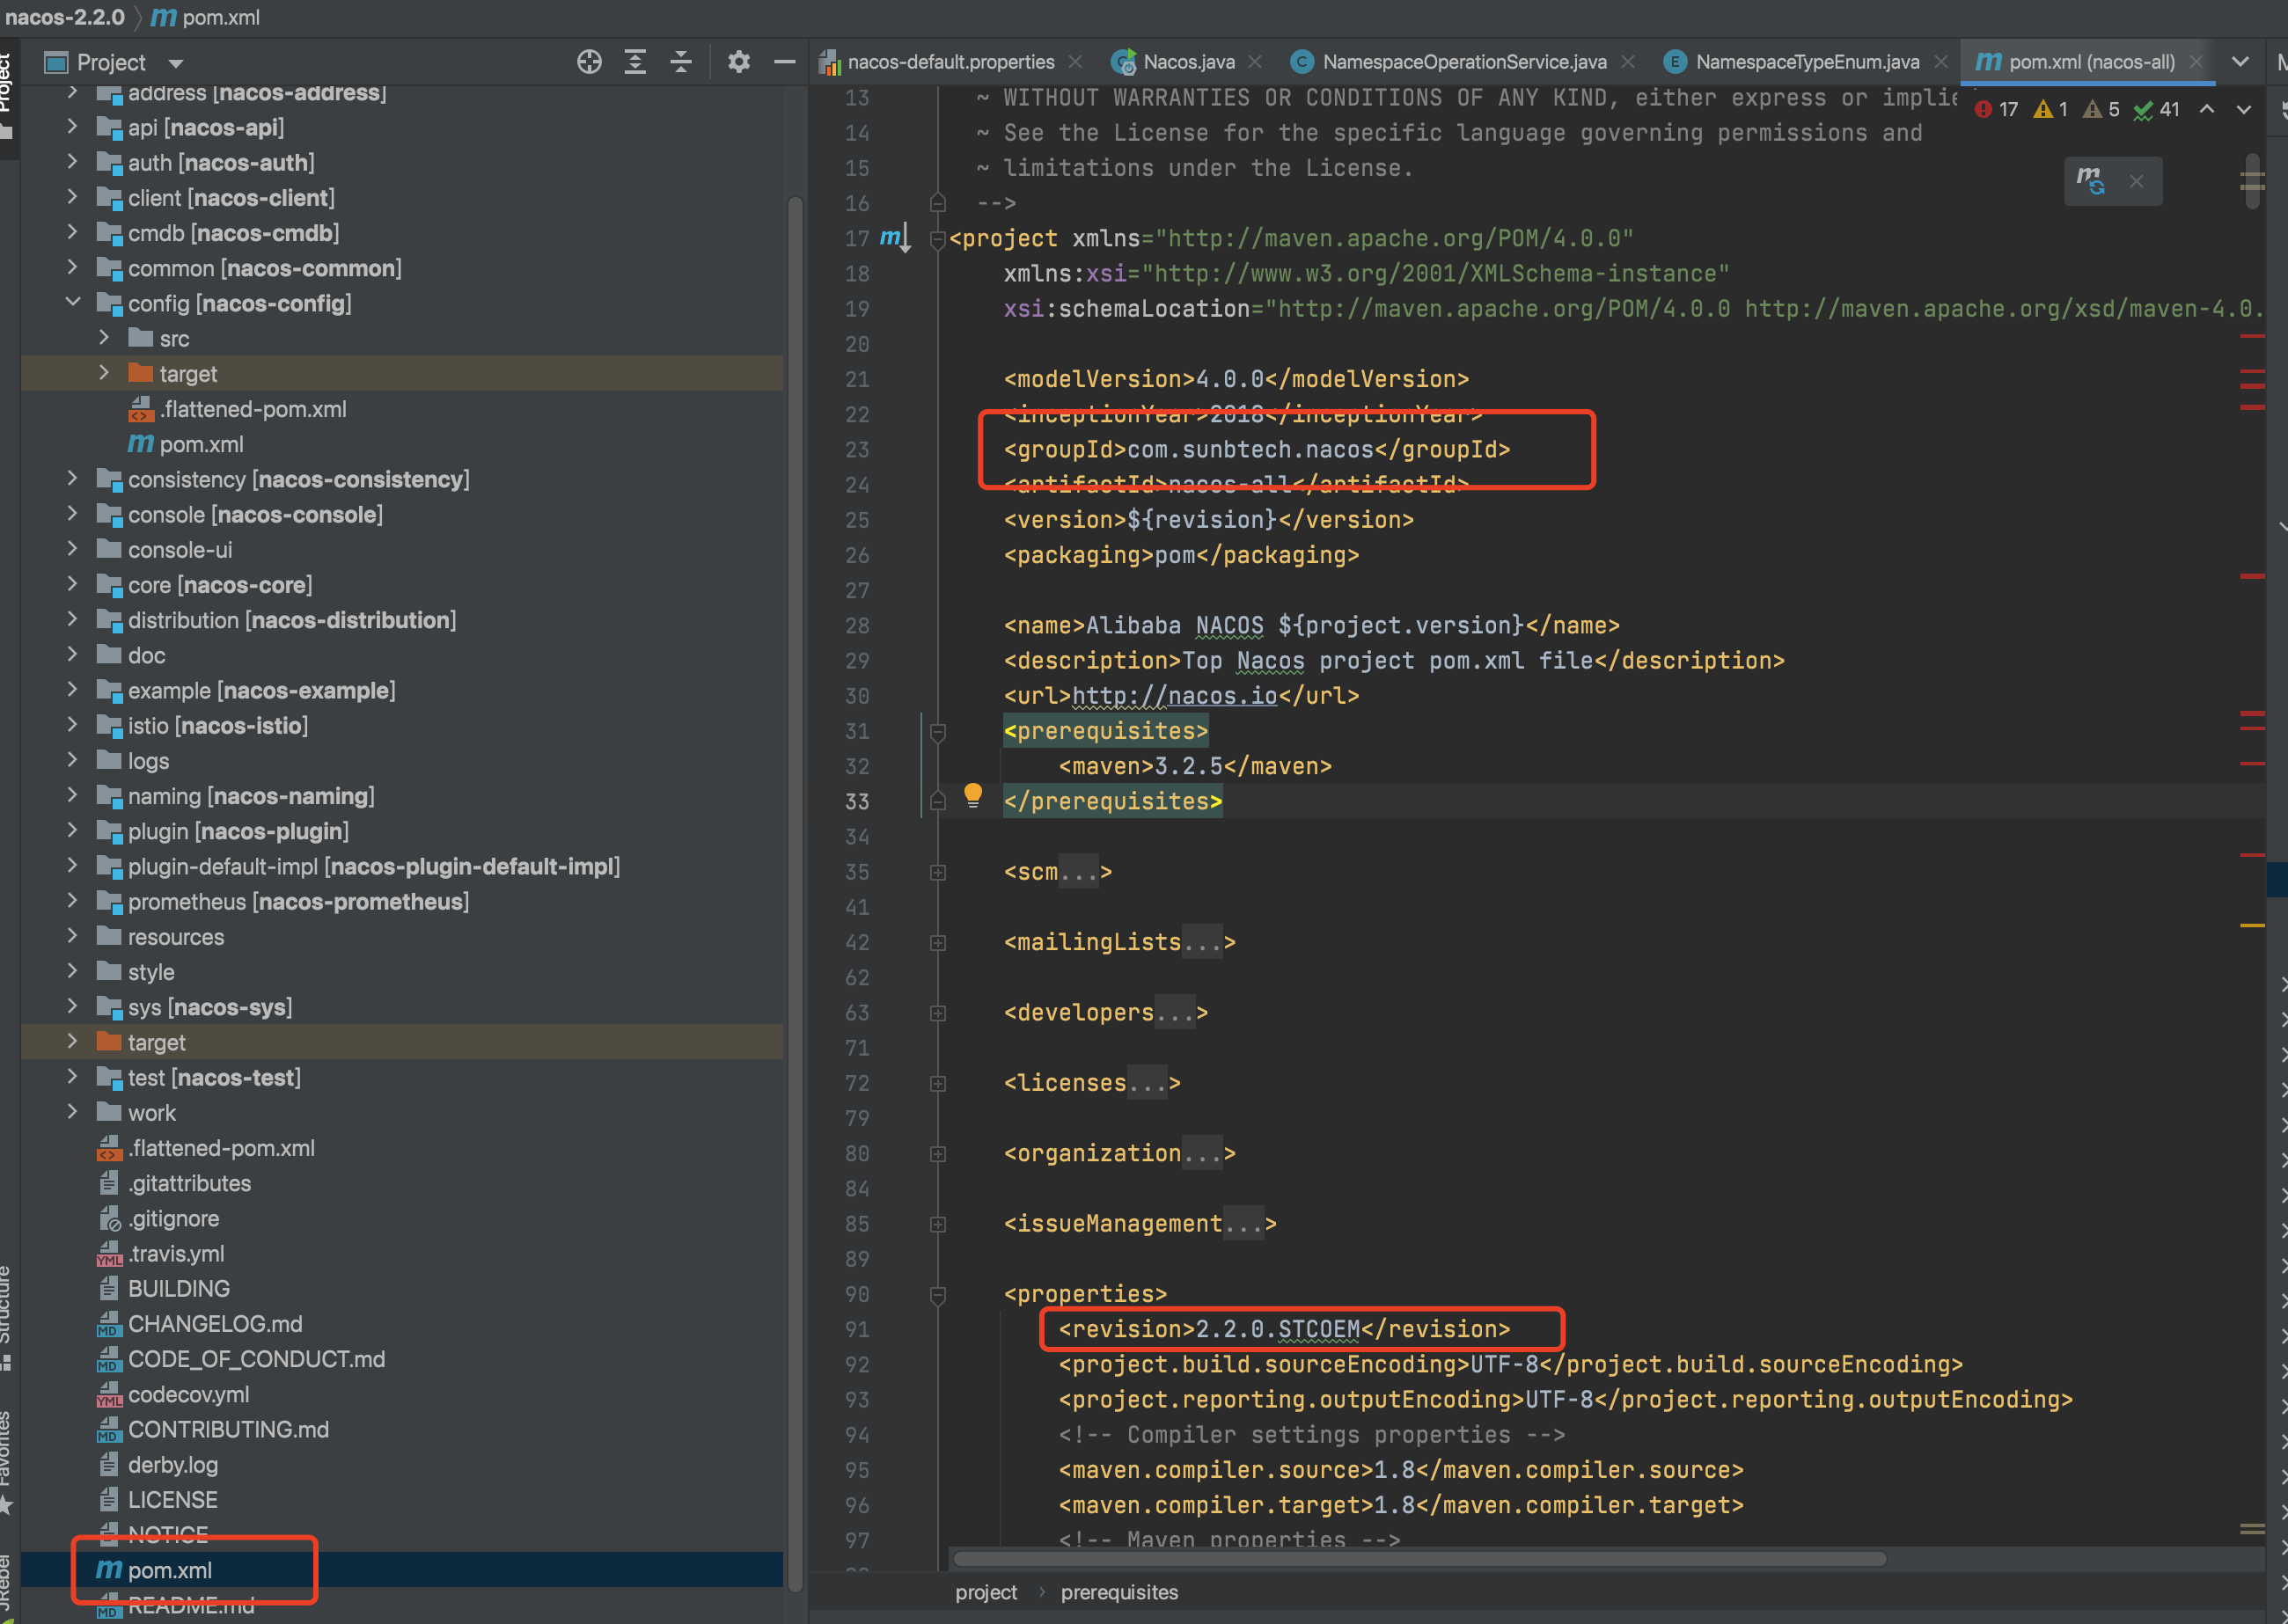2288x1624 pixels.
Task: Click the editor horizontal scrollbar
Action: tap(1419, 1559)
